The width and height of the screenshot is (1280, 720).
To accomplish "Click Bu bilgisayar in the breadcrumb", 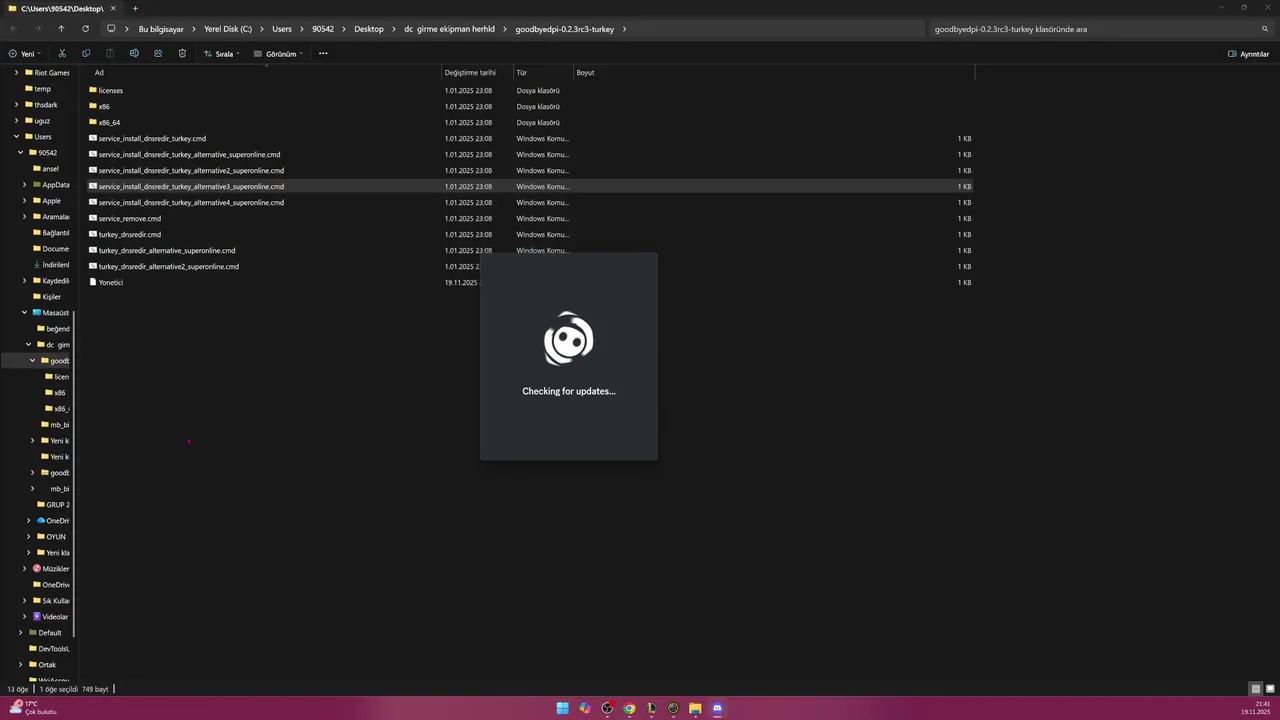I will 161,29.
